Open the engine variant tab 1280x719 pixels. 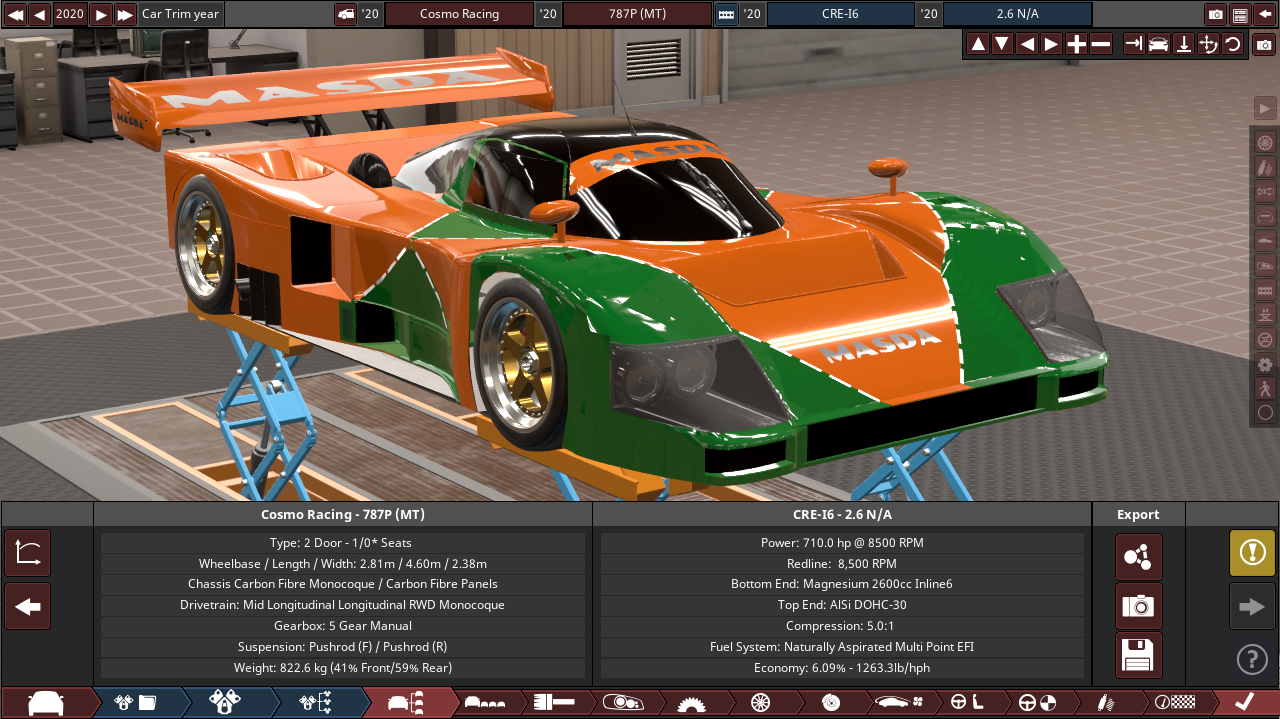pos(225,702)
